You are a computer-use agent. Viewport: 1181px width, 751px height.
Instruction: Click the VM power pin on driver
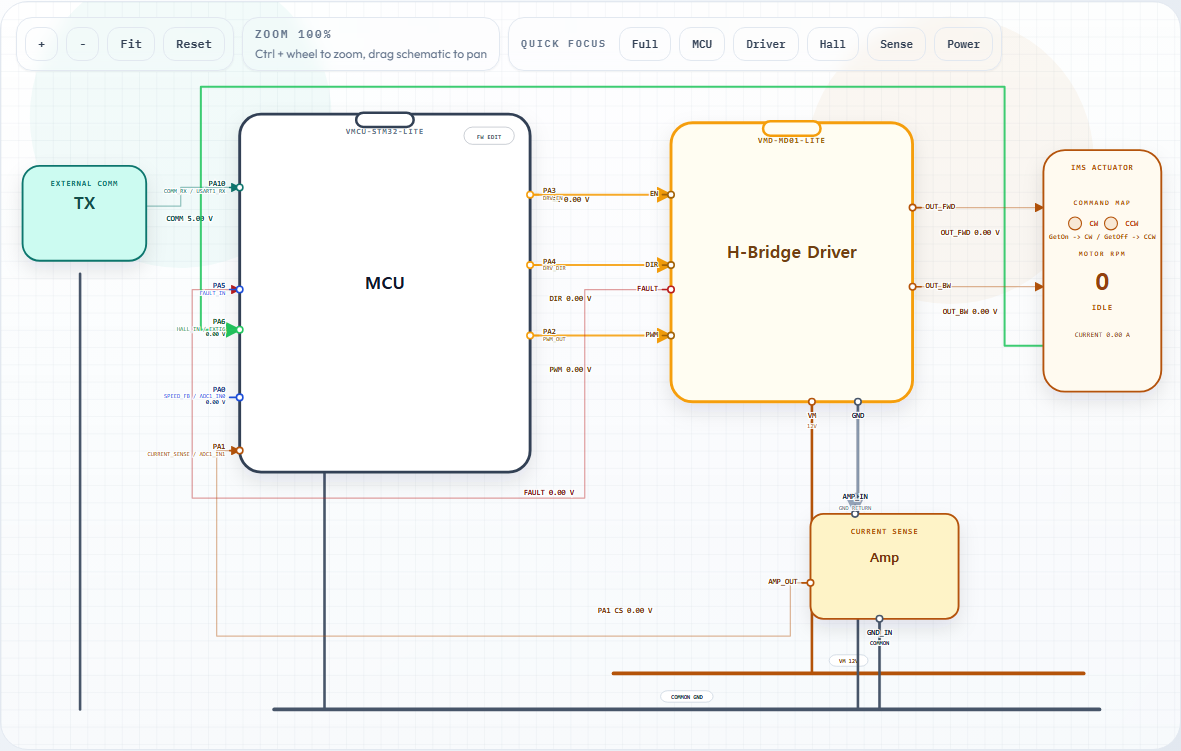812,401
